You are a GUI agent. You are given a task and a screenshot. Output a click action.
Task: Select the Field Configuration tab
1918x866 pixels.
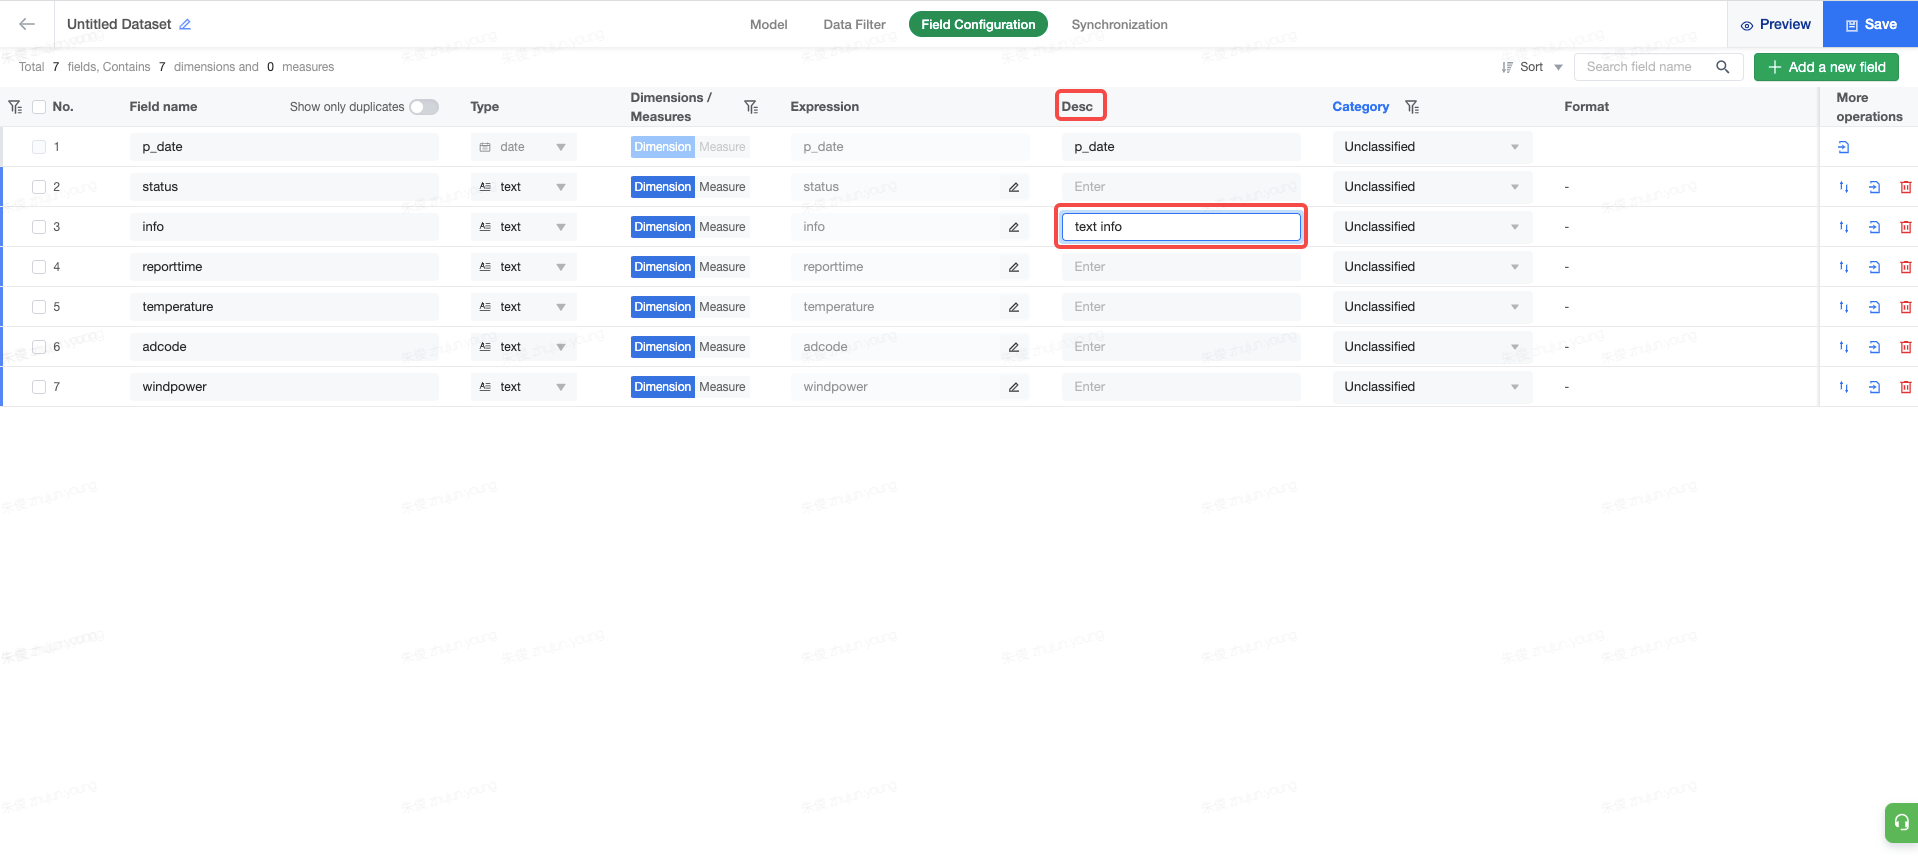coord(978,24)
